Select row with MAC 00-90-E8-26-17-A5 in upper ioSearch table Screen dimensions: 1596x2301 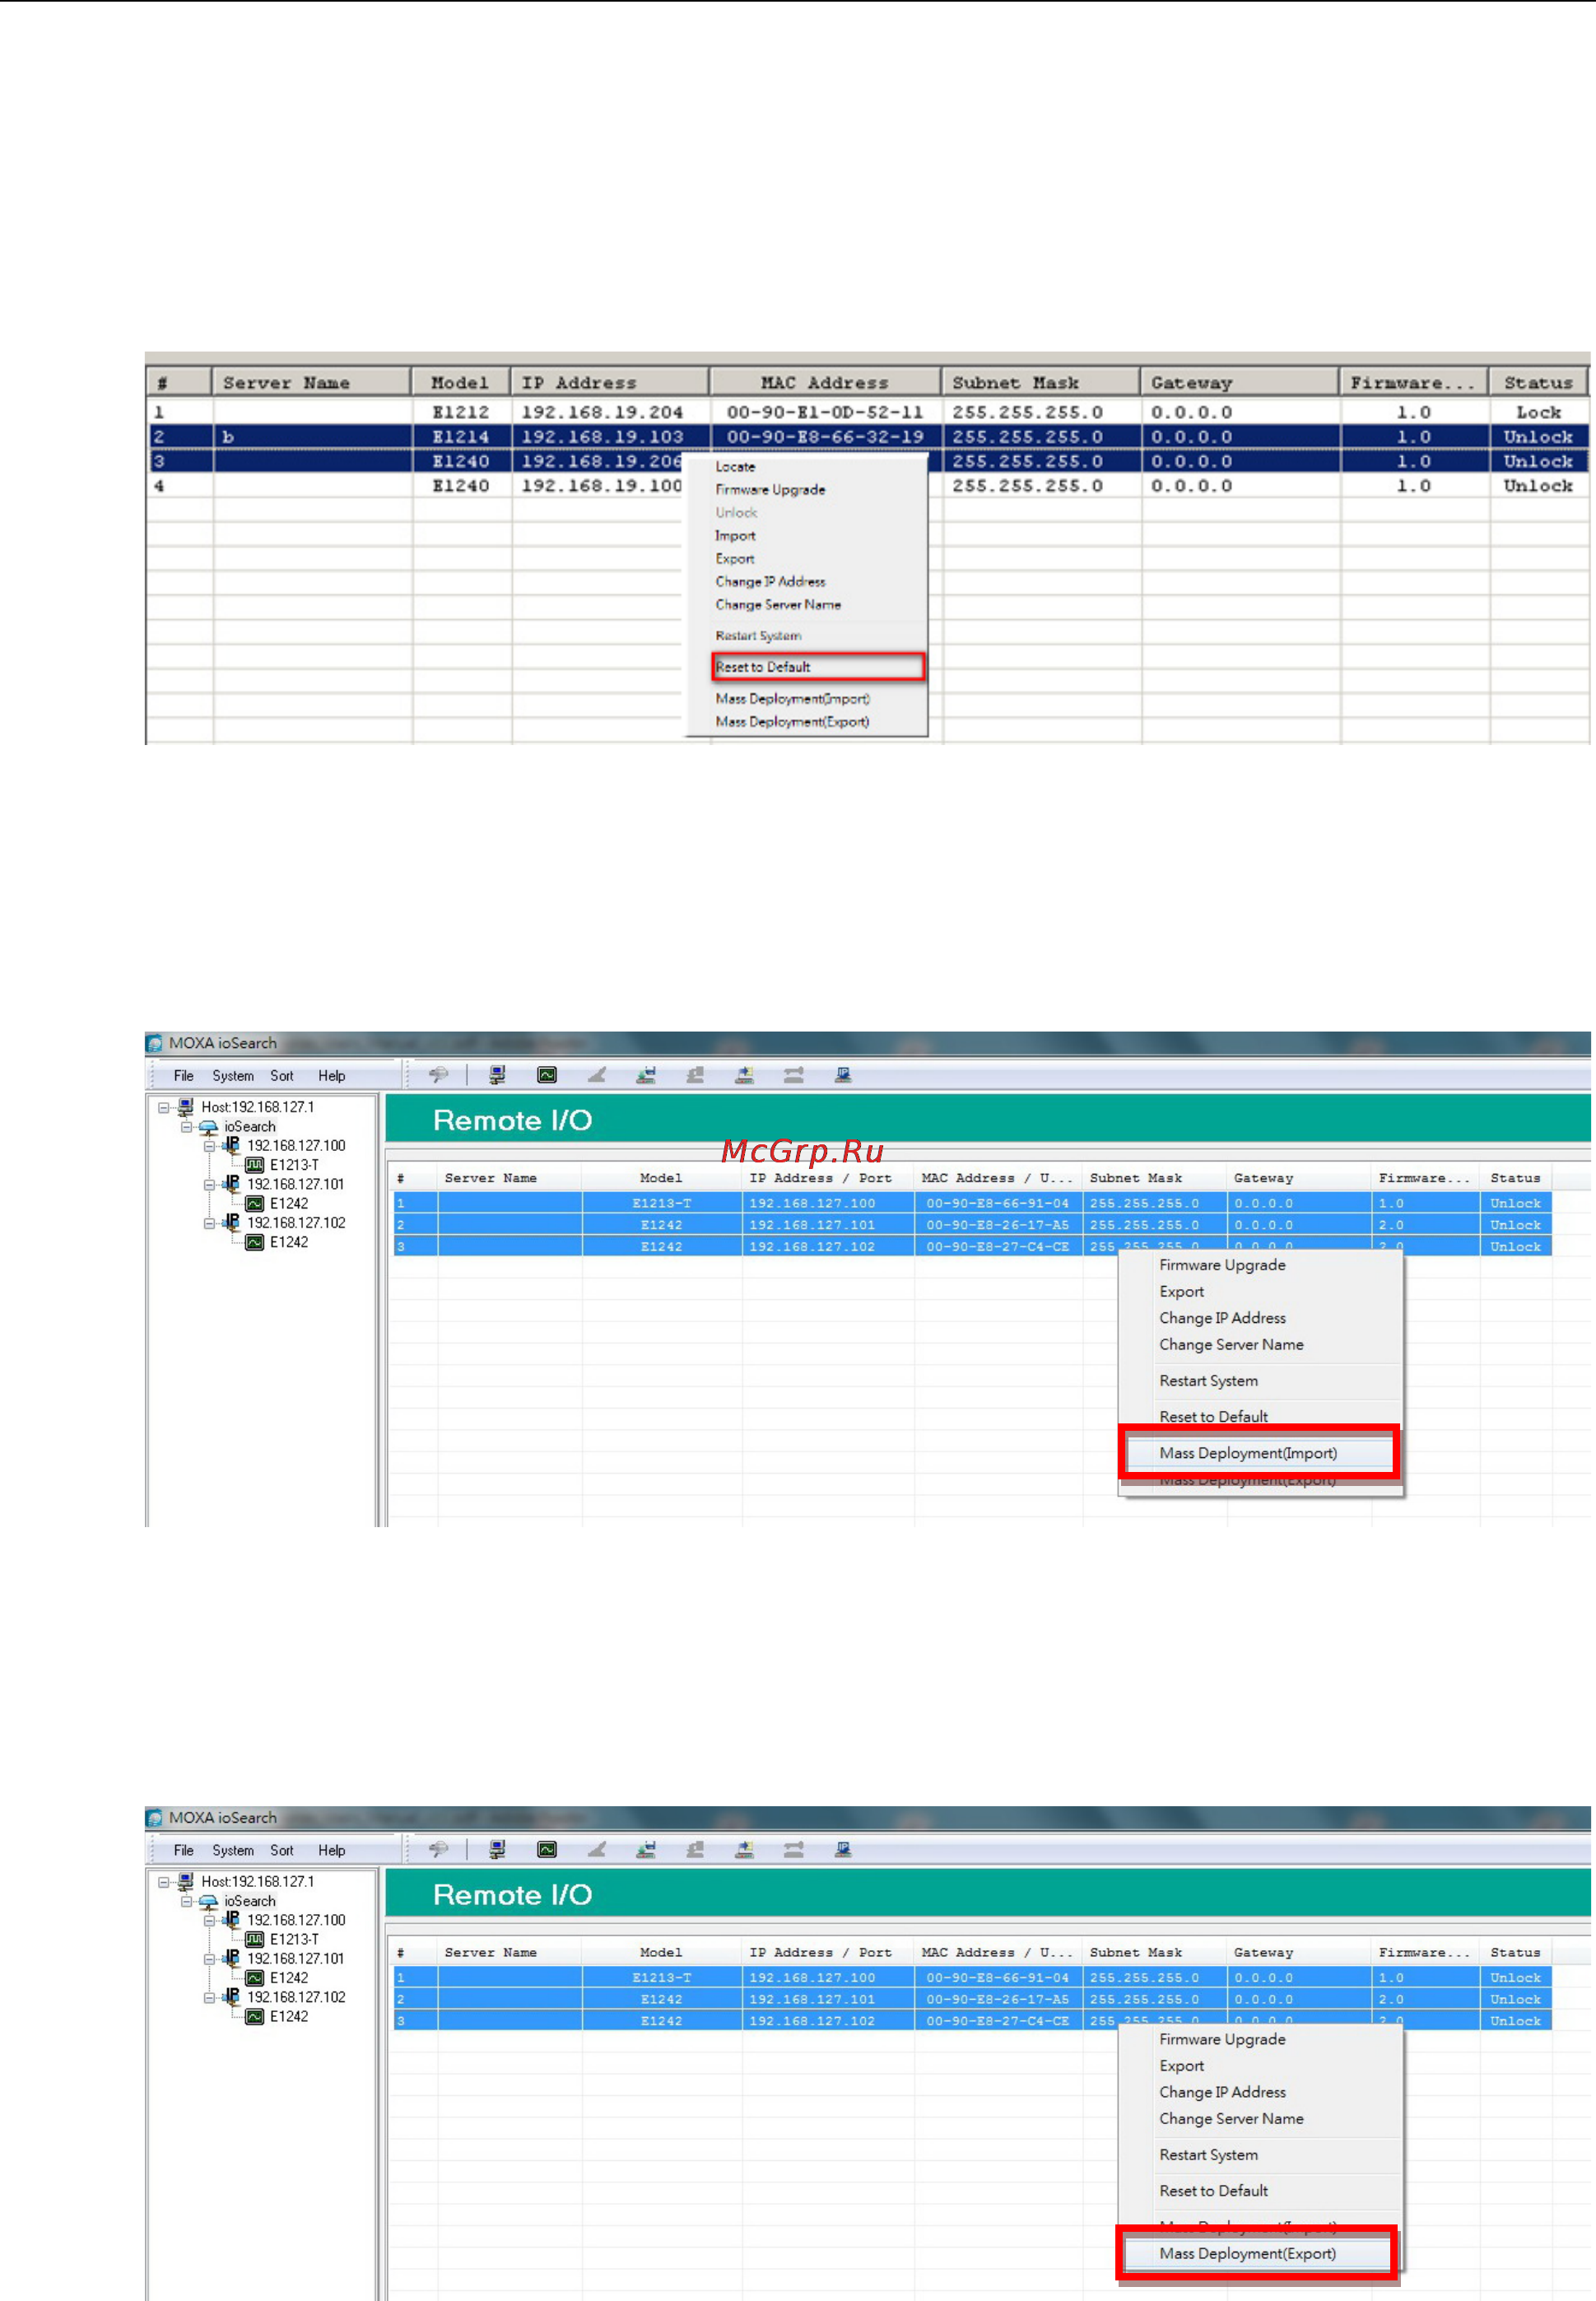coord(972,1225)
